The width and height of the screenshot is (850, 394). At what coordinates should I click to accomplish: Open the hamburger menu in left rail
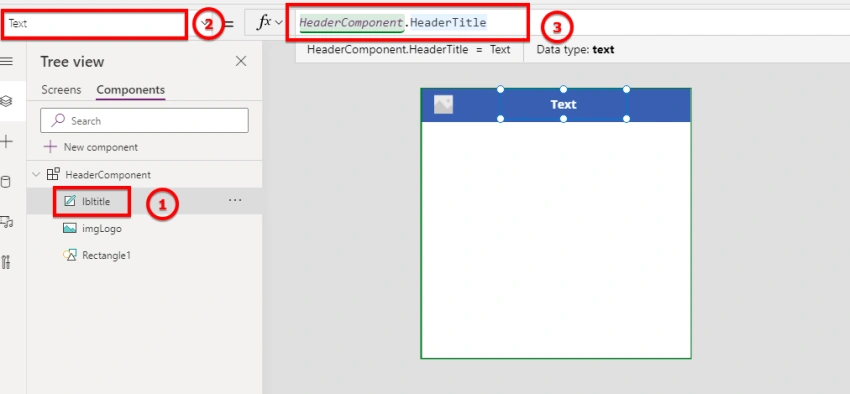6,61
